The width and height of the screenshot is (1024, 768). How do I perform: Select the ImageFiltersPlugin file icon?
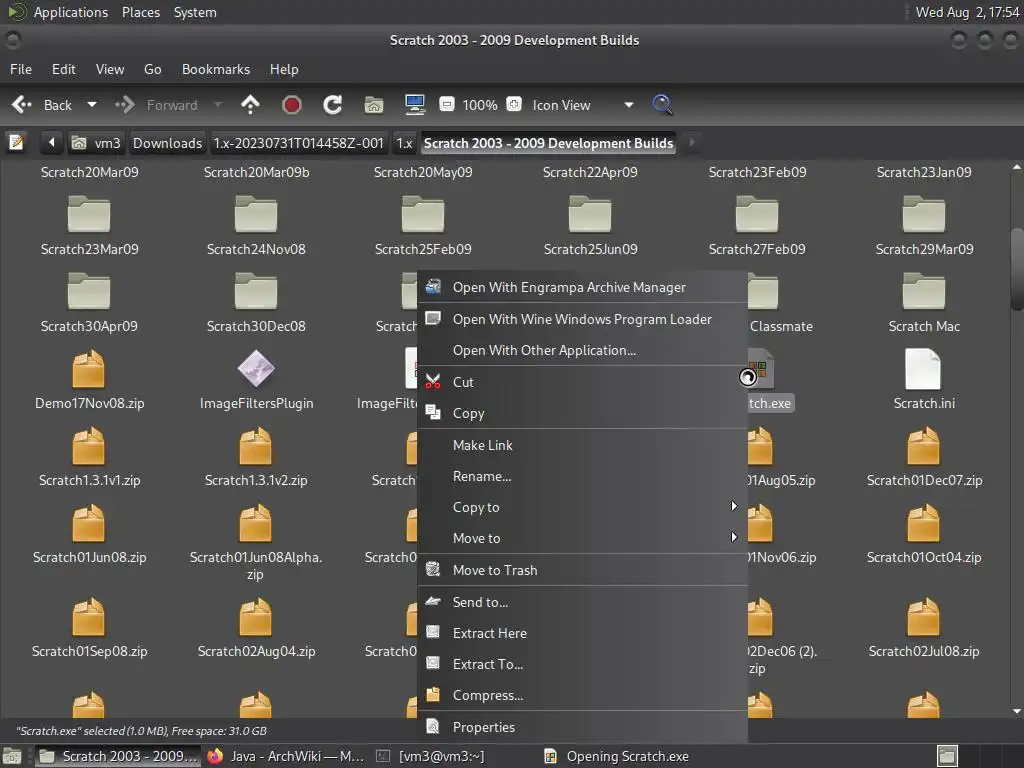pos(256,369)
